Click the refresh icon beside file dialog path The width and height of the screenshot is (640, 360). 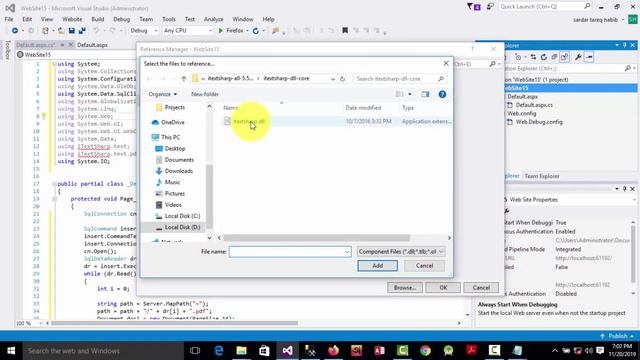click(342, 79)
